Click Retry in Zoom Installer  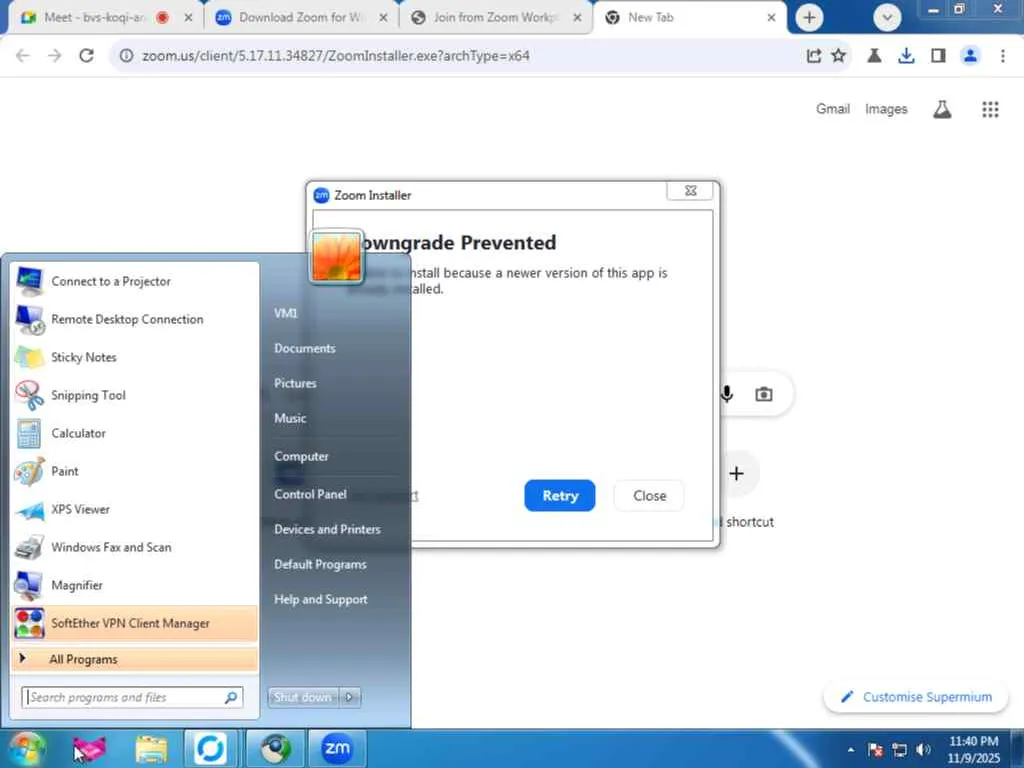(x=560, y=496)
